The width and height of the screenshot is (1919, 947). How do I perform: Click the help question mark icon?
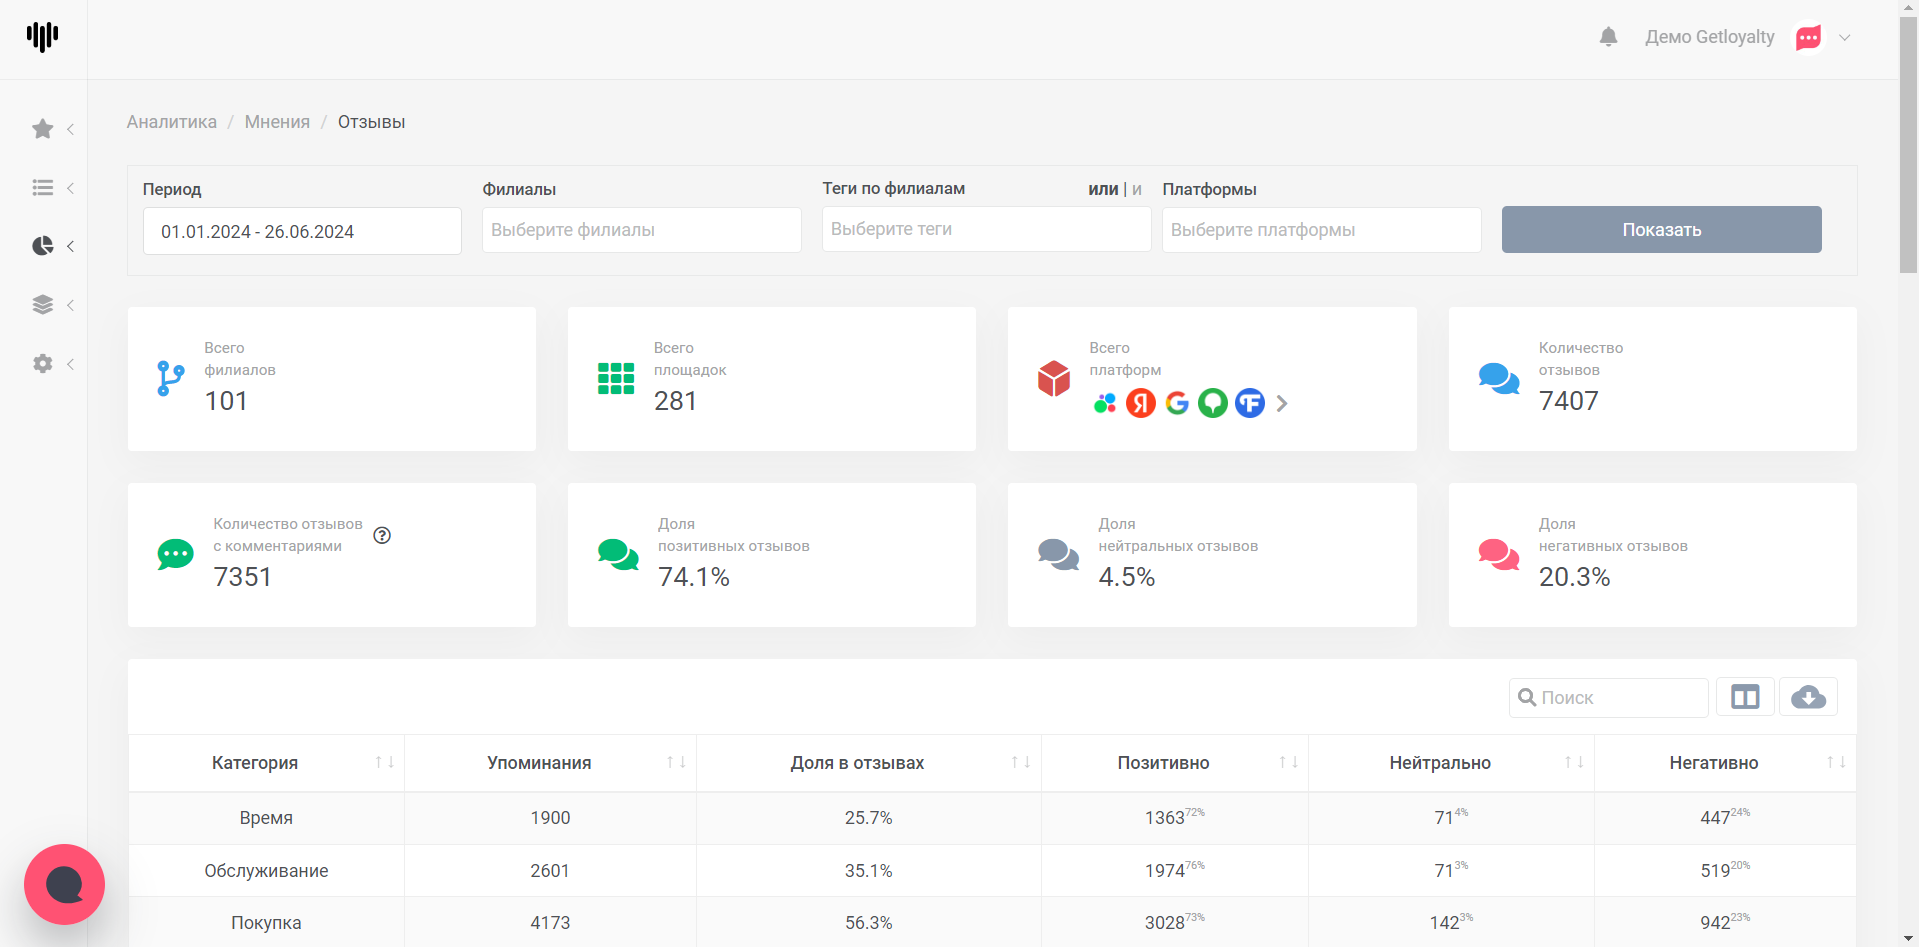[382, 535]
